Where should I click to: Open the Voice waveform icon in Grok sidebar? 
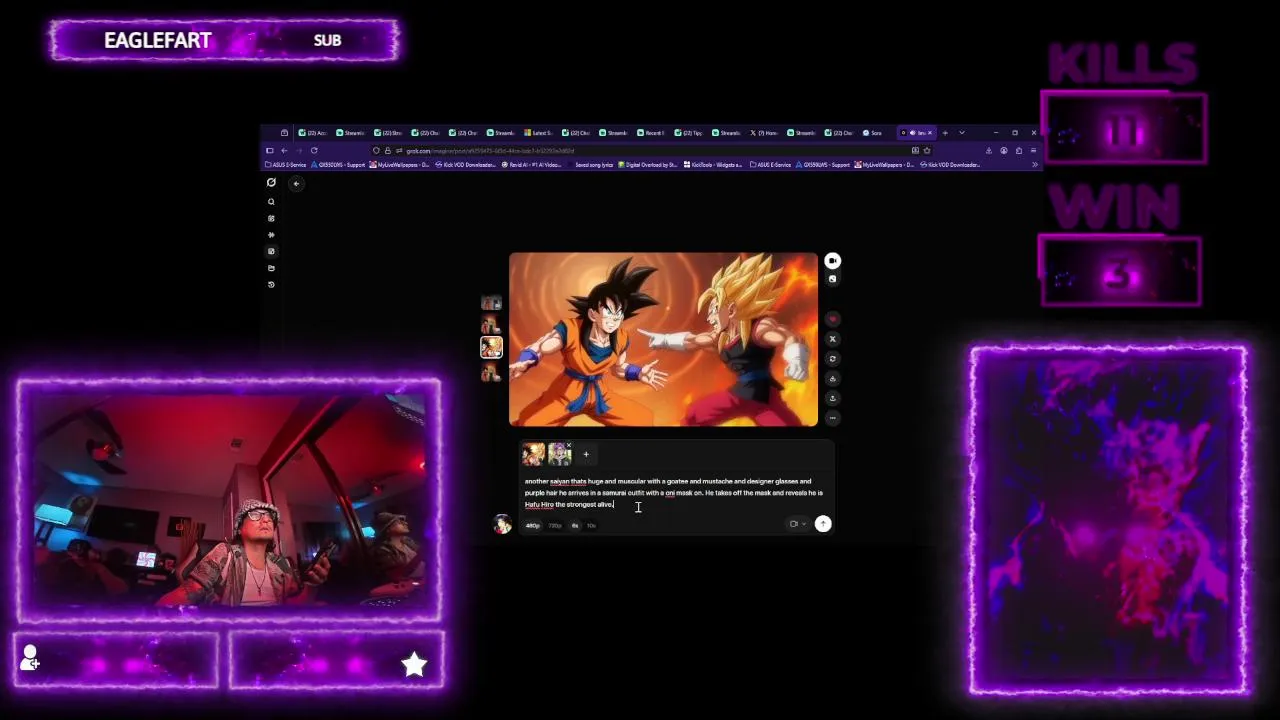[271, 235]
